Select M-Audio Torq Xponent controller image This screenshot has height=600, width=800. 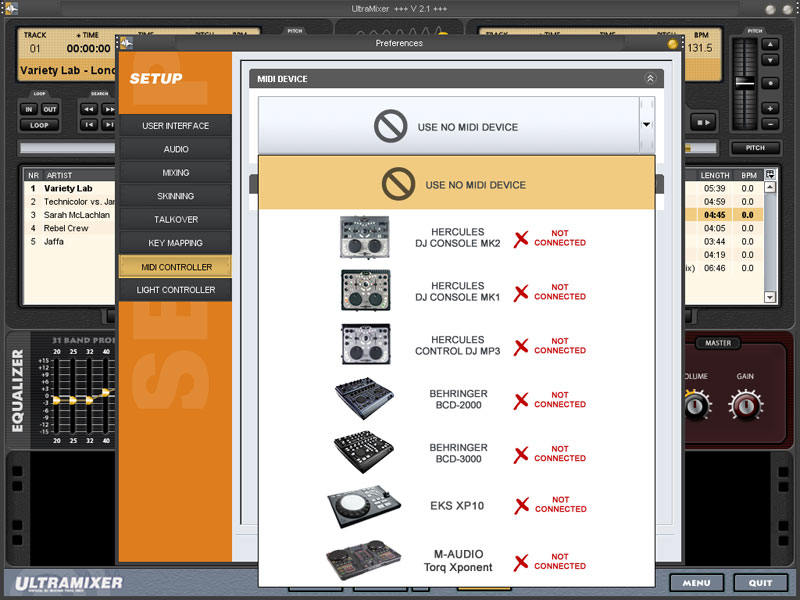tap(364, 560)
